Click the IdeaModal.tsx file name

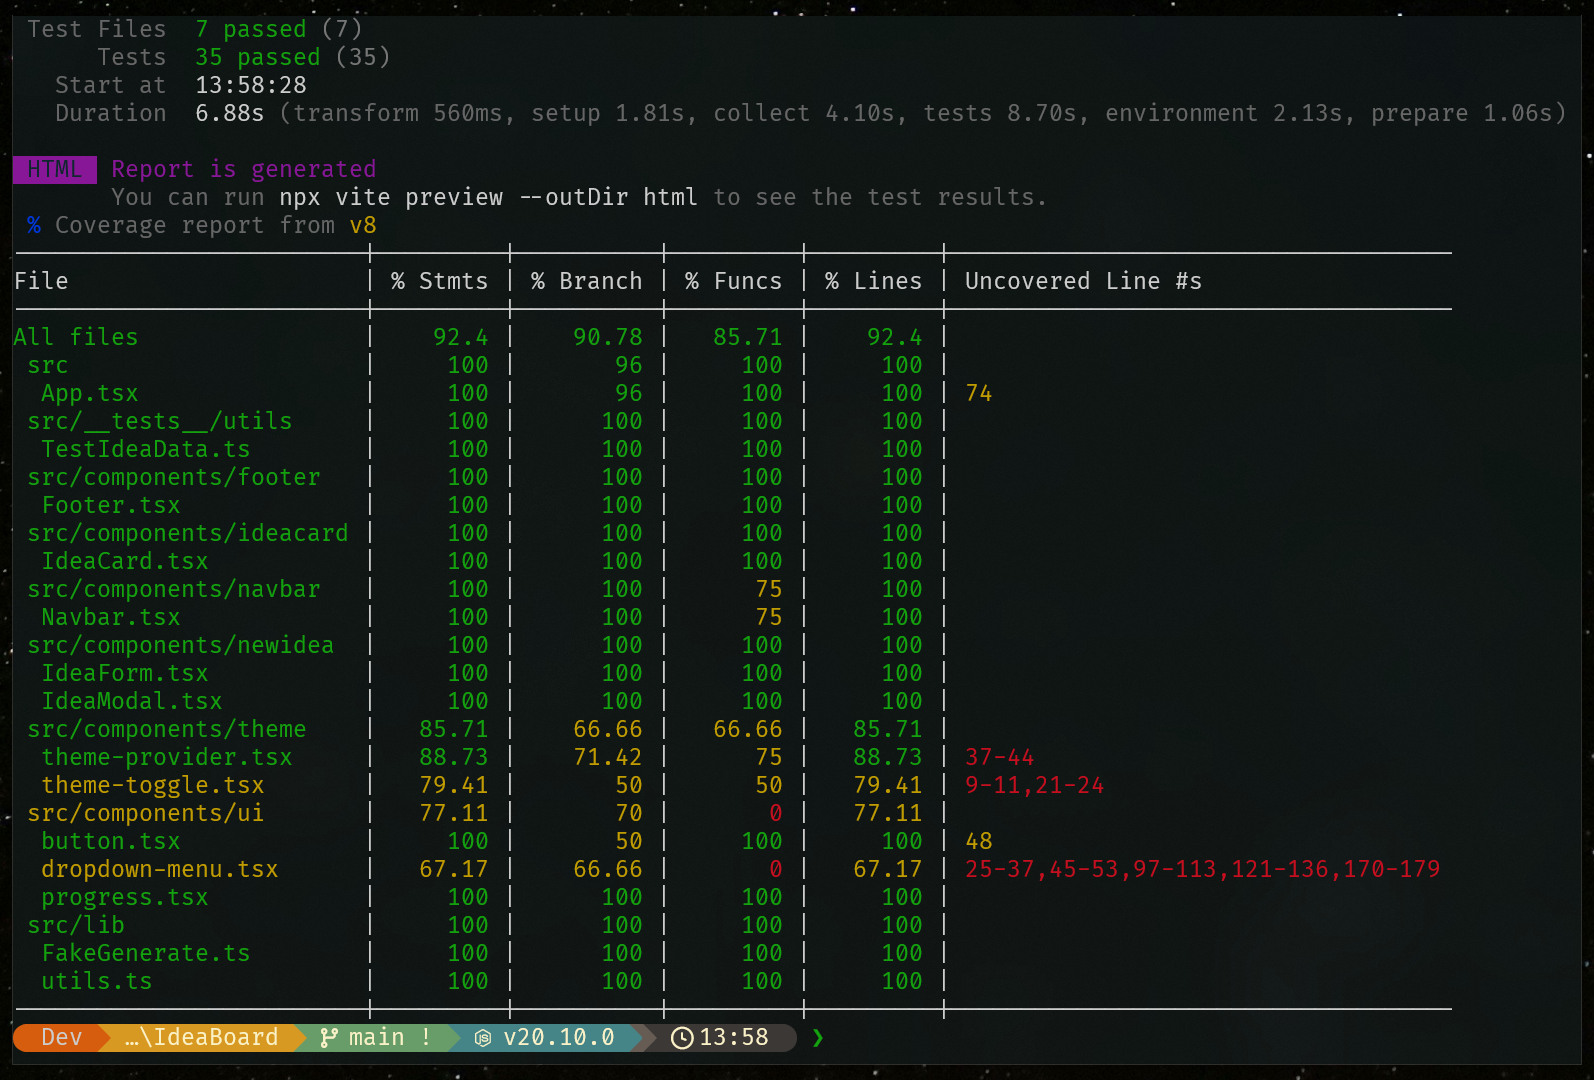click(132, 702)
